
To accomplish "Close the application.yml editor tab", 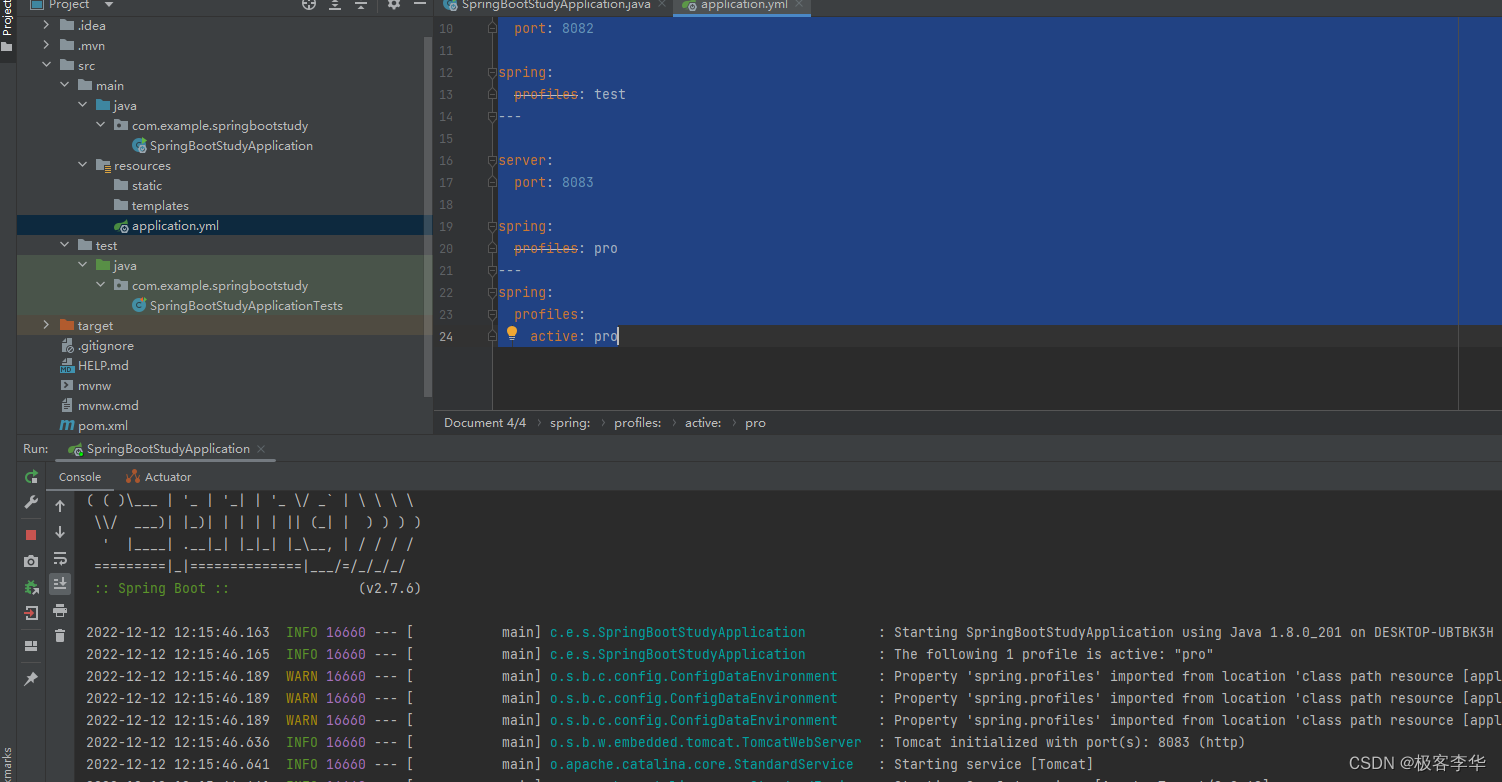I will coord(800,6).
